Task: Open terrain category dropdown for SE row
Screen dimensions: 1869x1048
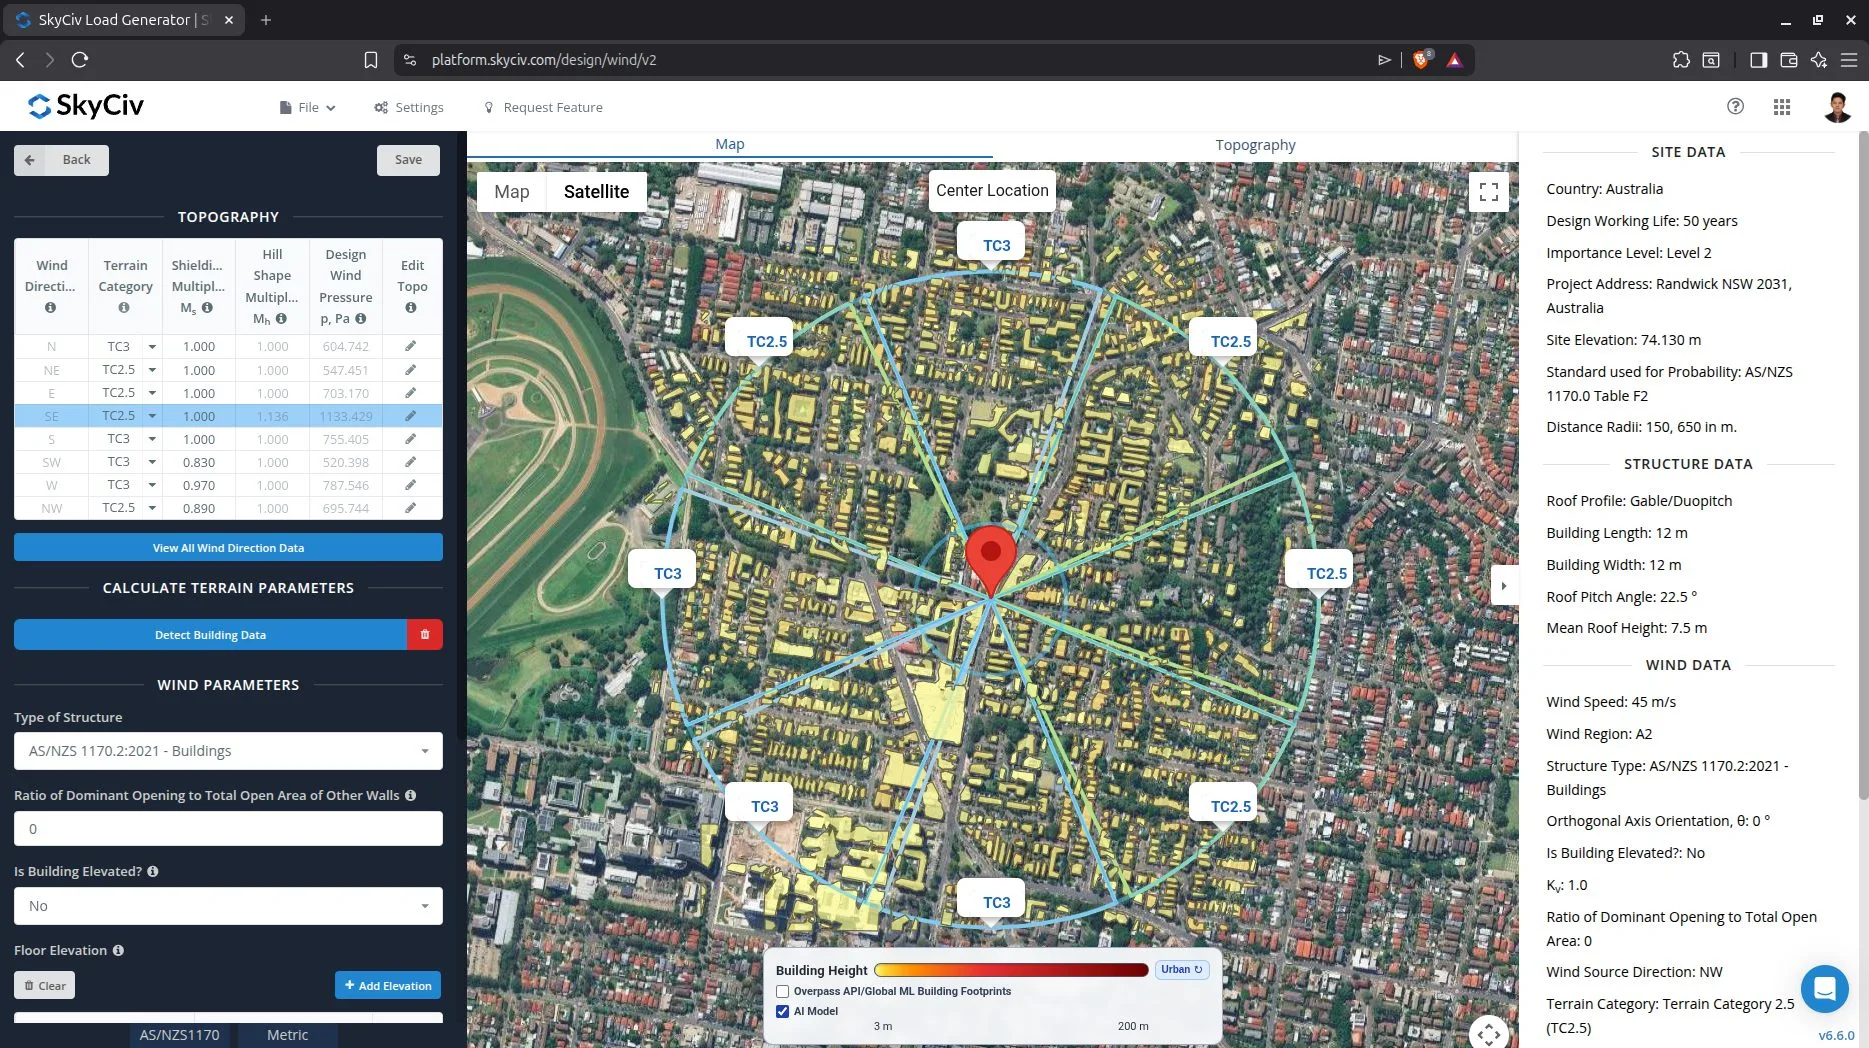Action: (x=152, y=416)
